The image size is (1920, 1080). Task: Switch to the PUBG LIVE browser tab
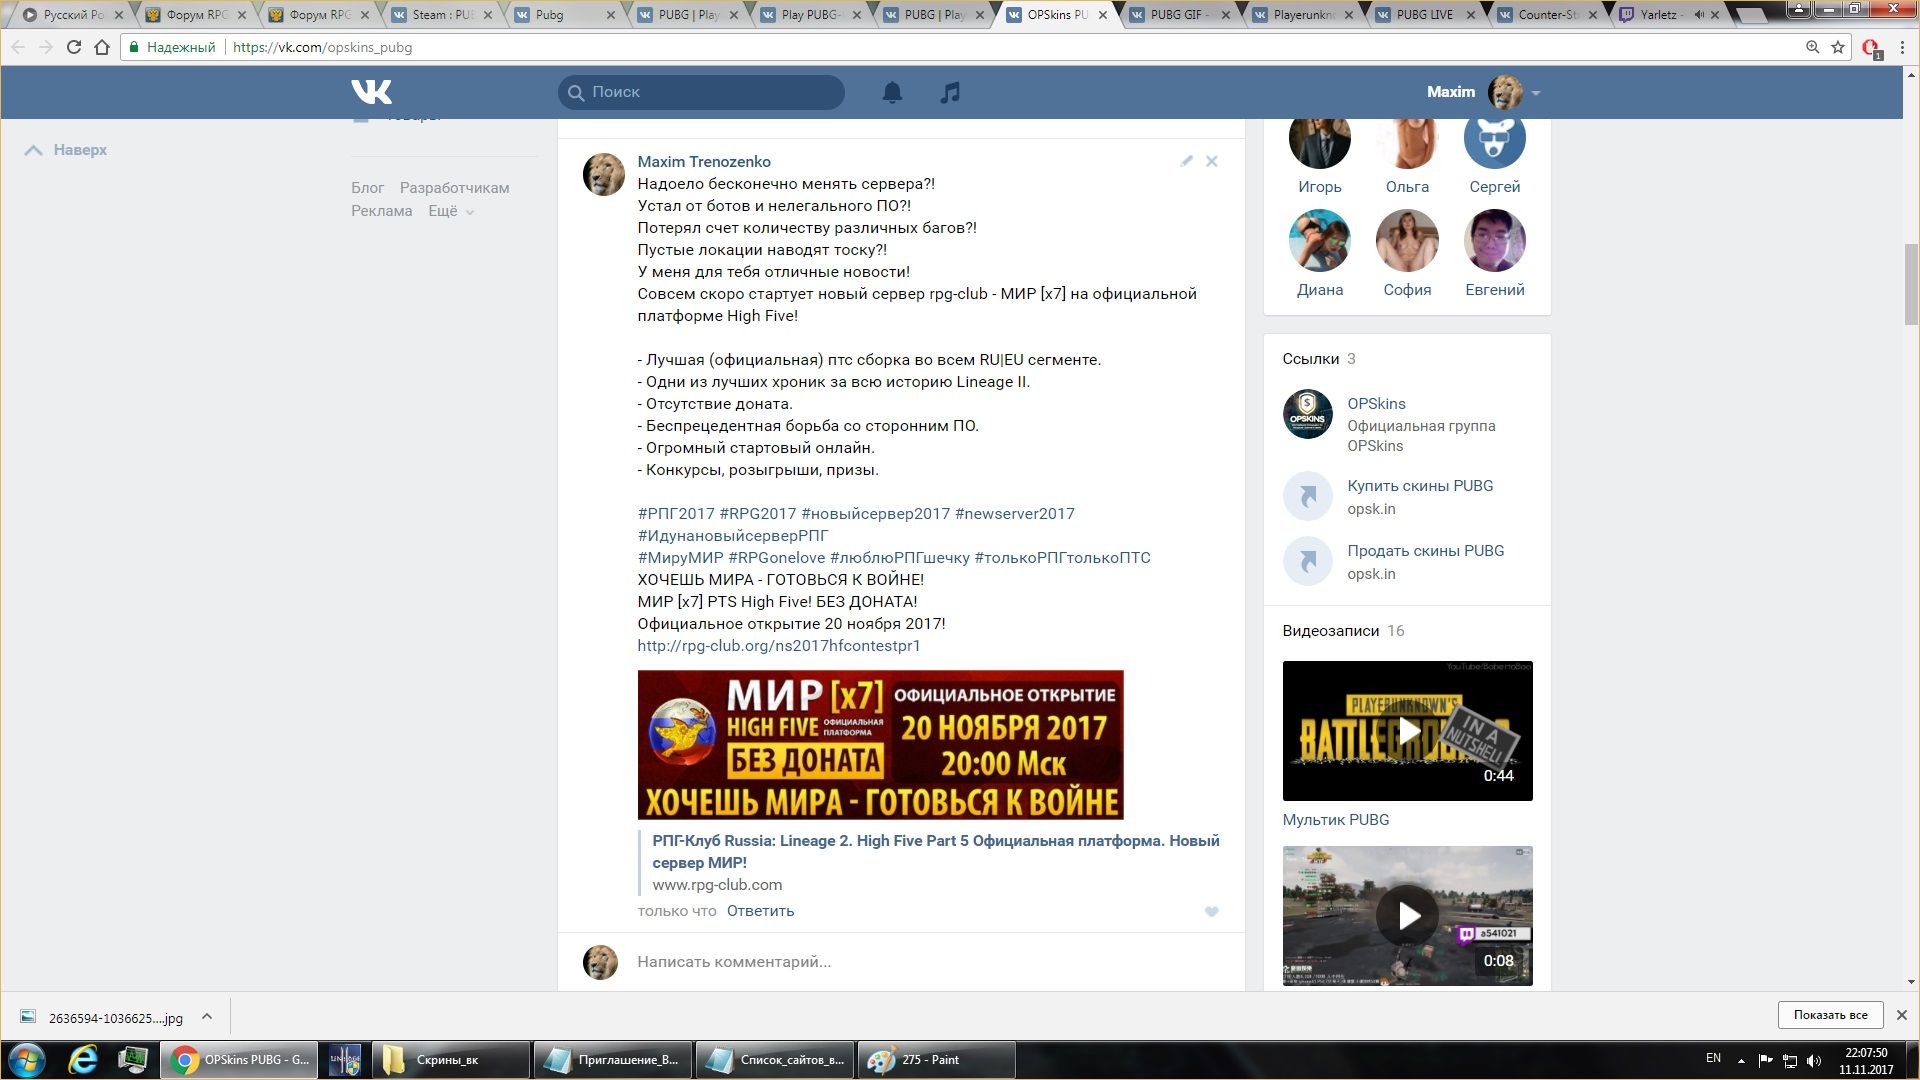click(x=1424, y=15)
